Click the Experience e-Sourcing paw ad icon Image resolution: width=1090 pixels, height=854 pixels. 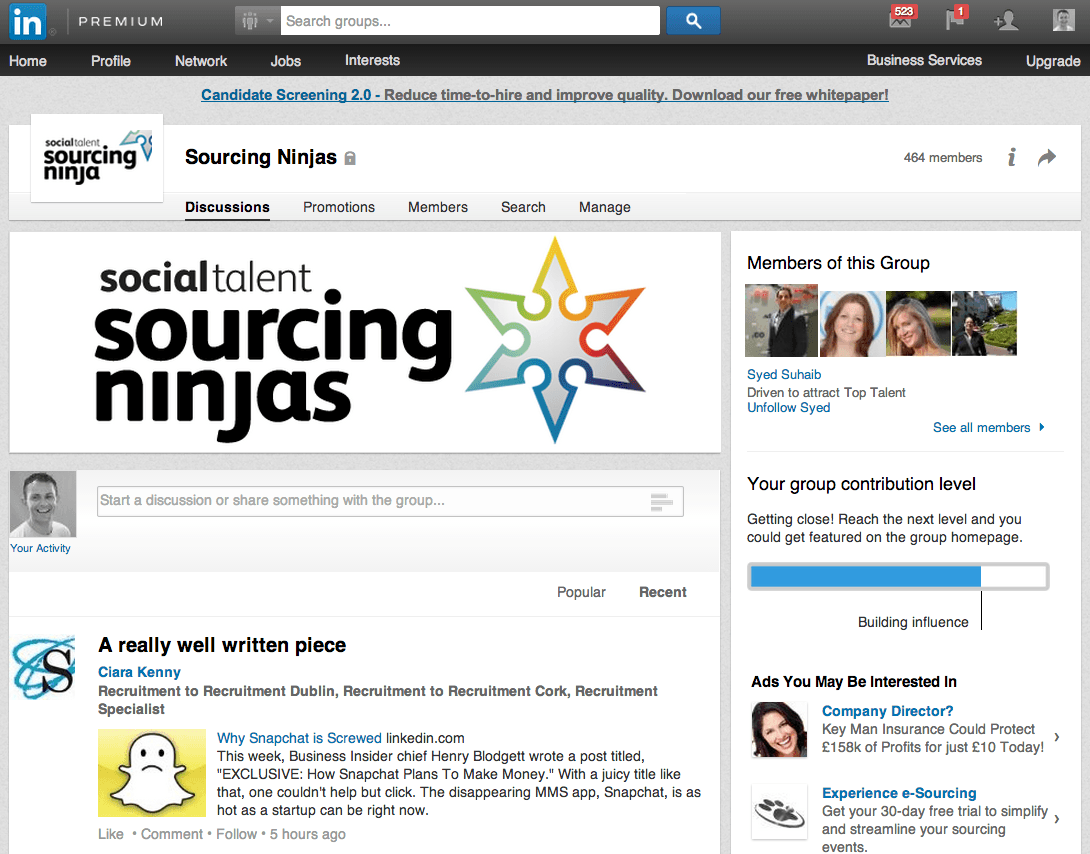coord(780,812)
